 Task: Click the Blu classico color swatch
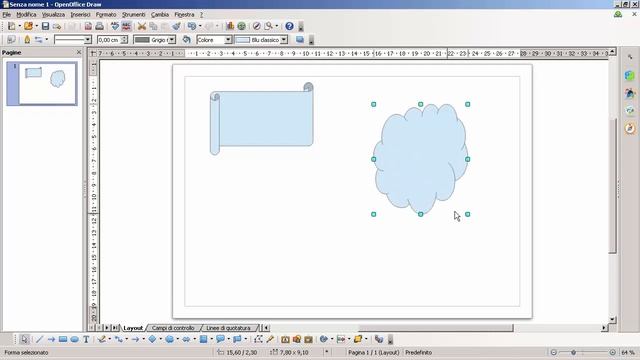[243, 40]
